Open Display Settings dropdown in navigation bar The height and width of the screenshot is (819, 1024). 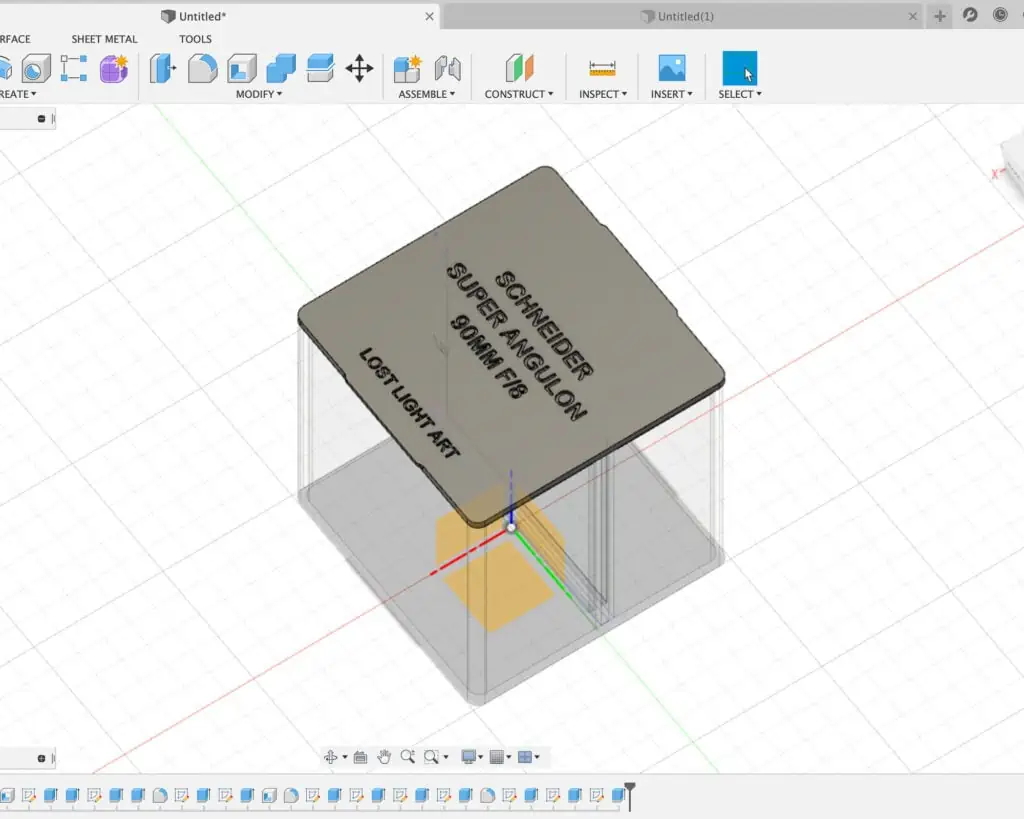tap(472, 757)
